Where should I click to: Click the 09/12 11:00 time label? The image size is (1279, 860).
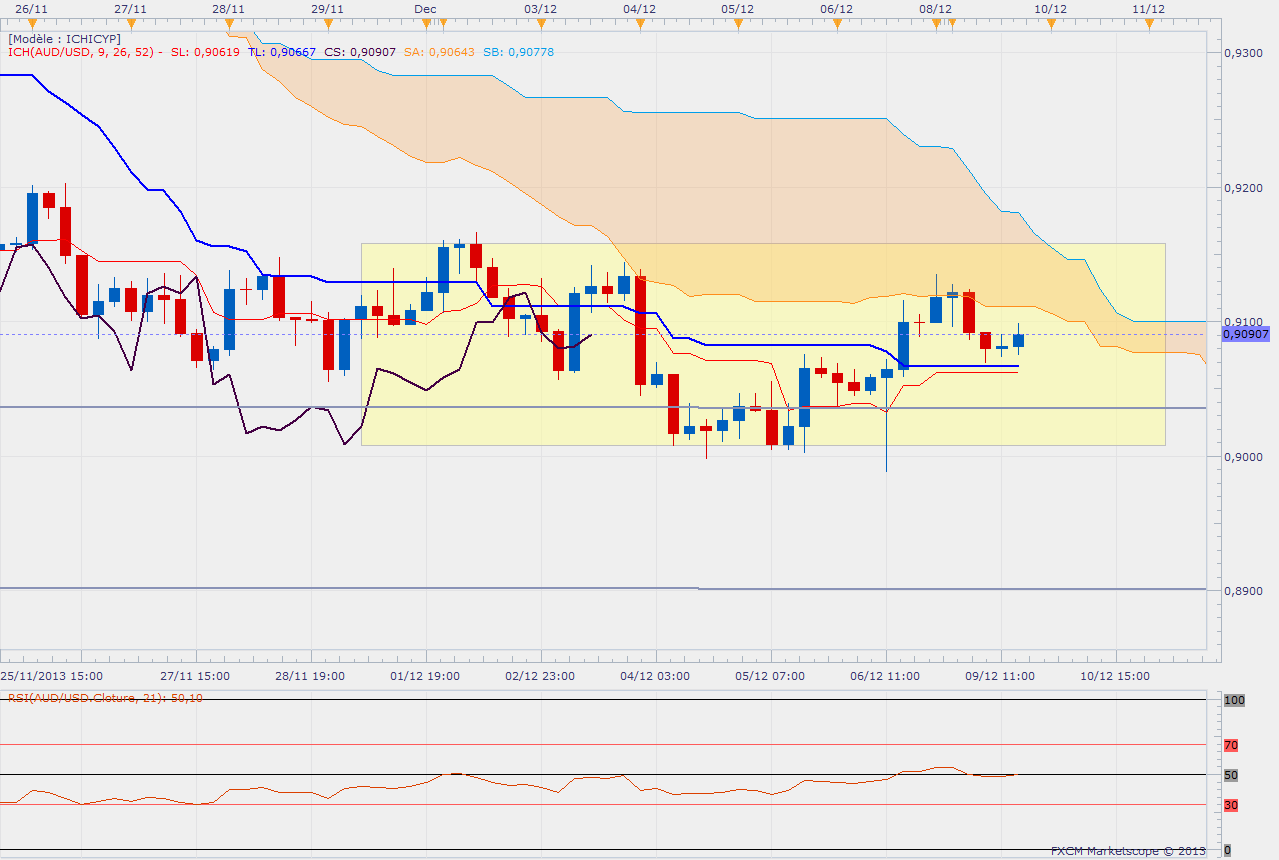click(1002, 676)
